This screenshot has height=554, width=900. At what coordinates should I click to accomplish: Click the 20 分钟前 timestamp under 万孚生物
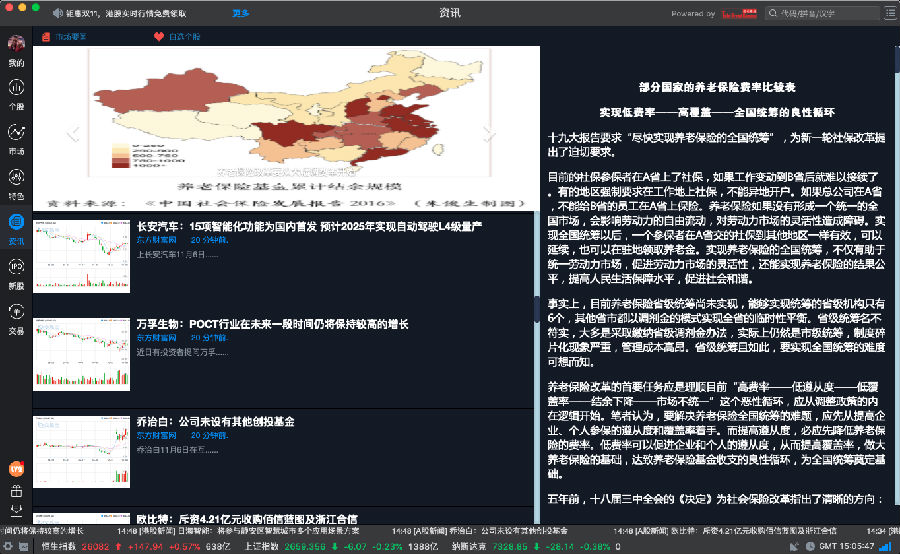pyautogui.click(x=210, y=338)
